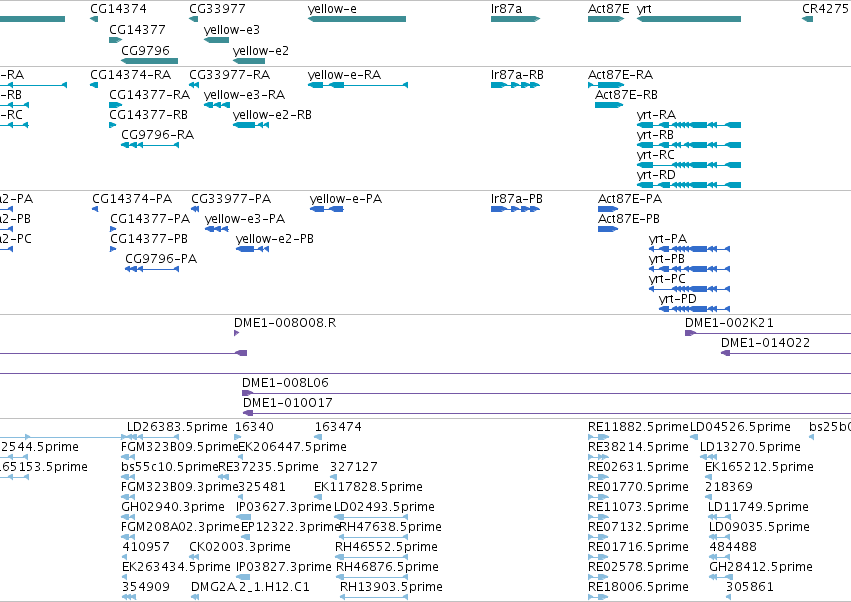The height and width of the screenshot is (602, 851).
Task: Select protein Act87E-PA
Action: 630,199
